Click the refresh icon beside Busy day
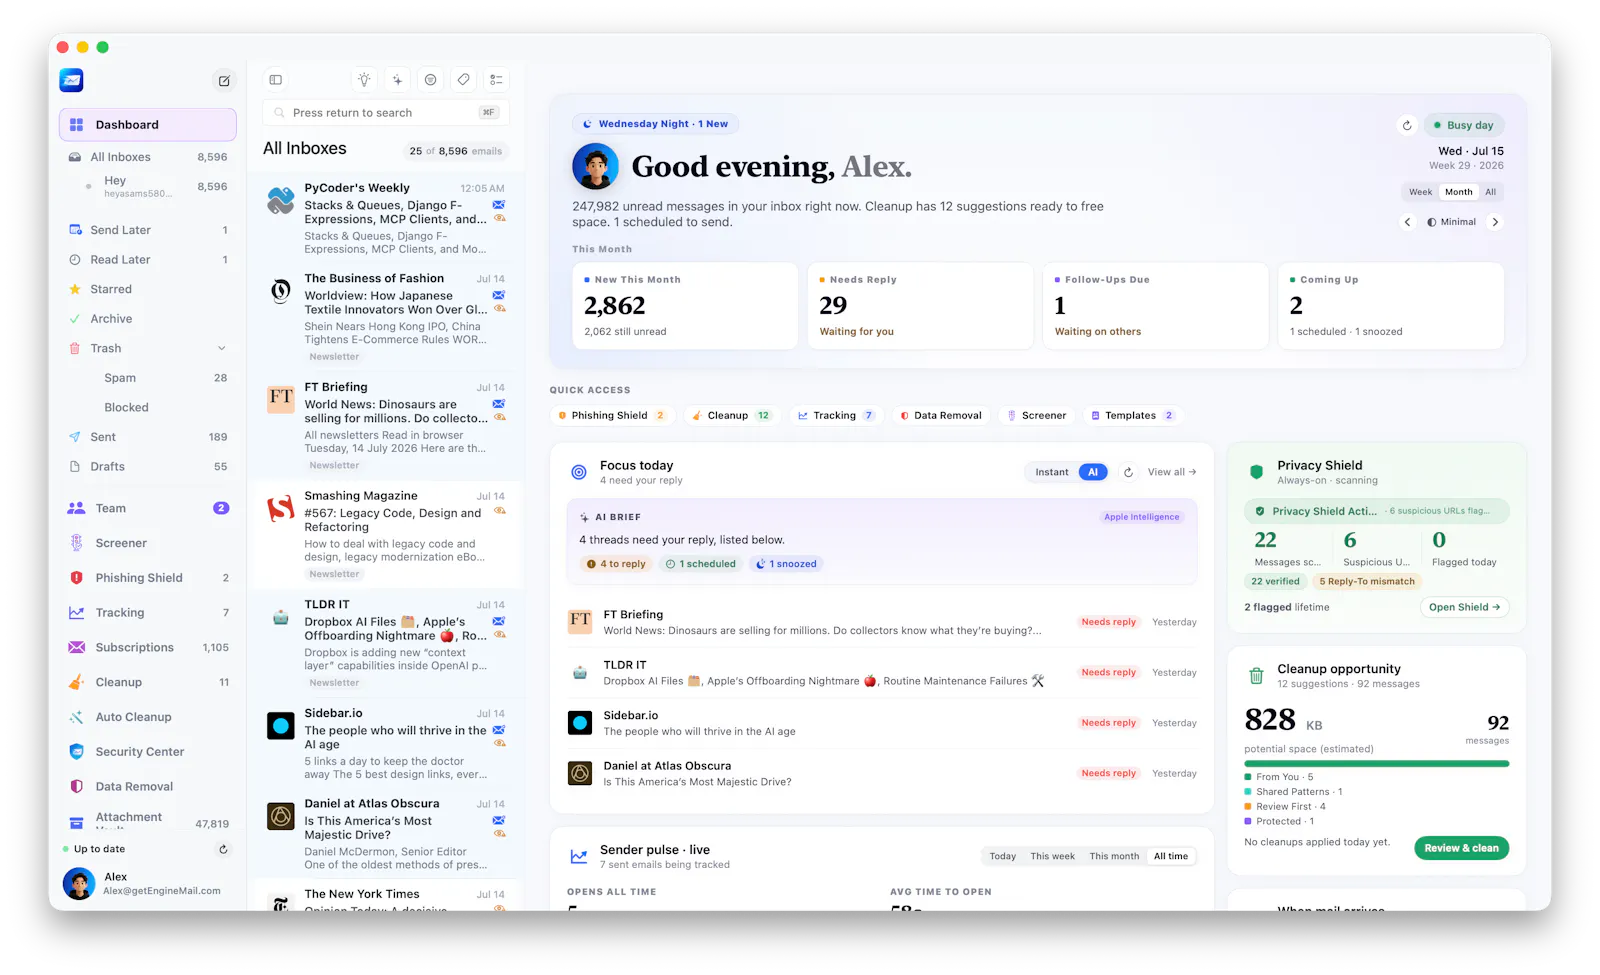Image resolution: width=1600 pixels, height=975 pixels. pos(1407,125)
